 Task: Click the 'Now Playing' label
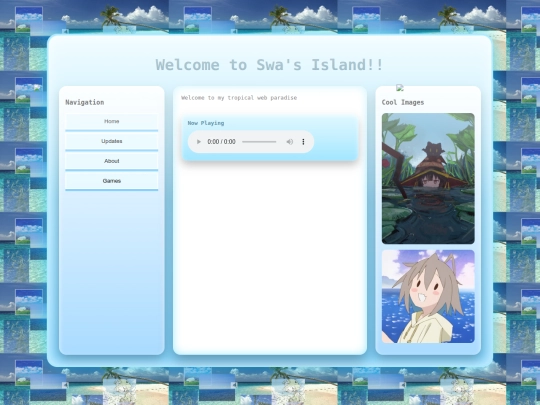point(206,123)
